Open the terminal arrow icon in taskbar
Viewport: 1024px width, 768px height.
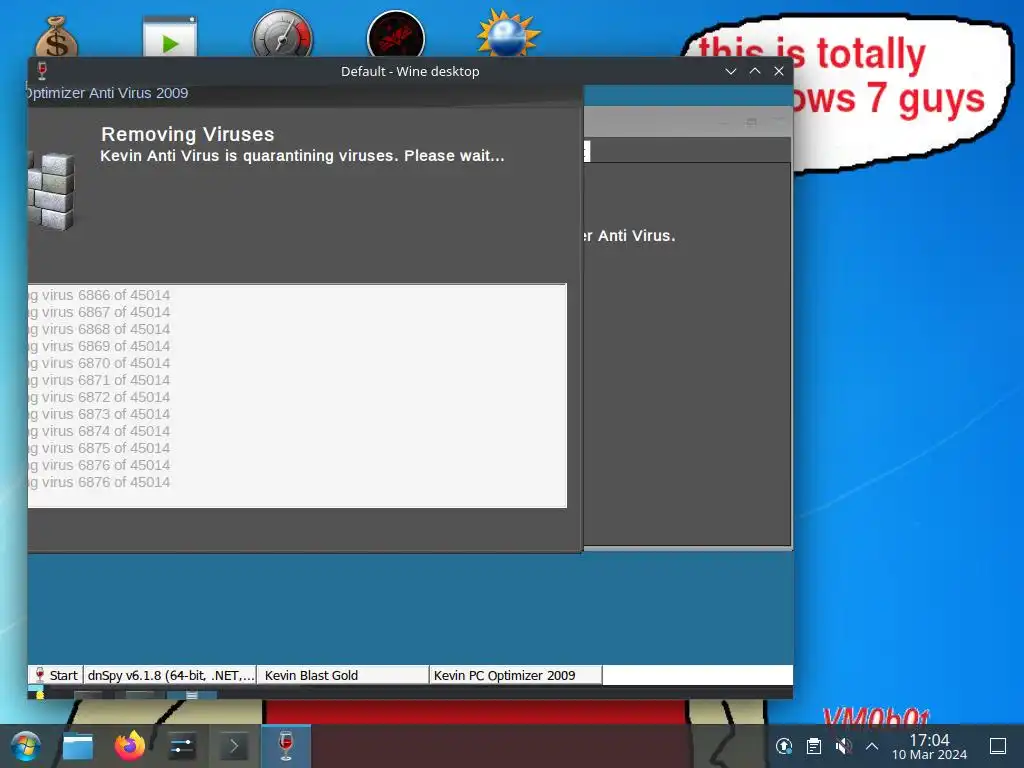click(x=233, y=746)
